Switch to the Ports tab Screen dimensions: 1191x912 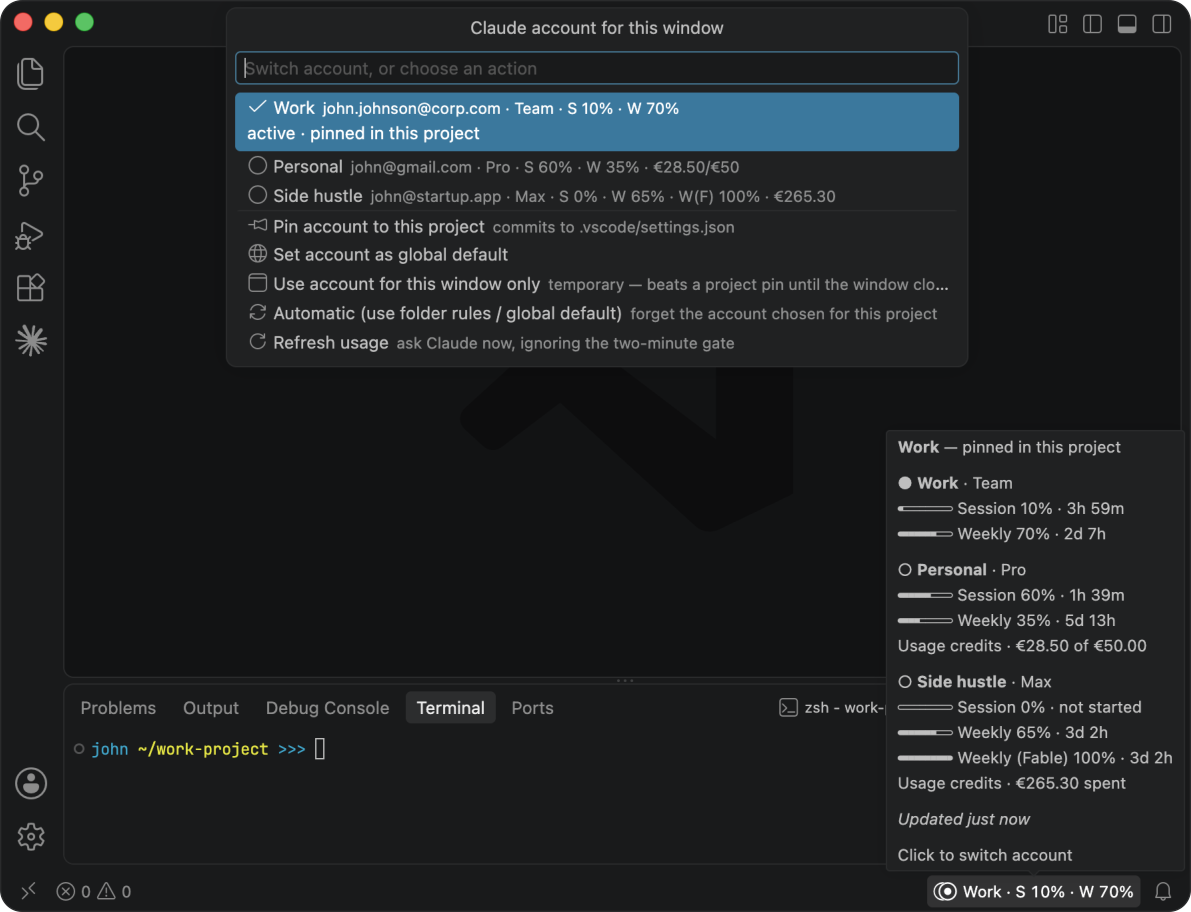pyautogui.click(x=532, y=708)
